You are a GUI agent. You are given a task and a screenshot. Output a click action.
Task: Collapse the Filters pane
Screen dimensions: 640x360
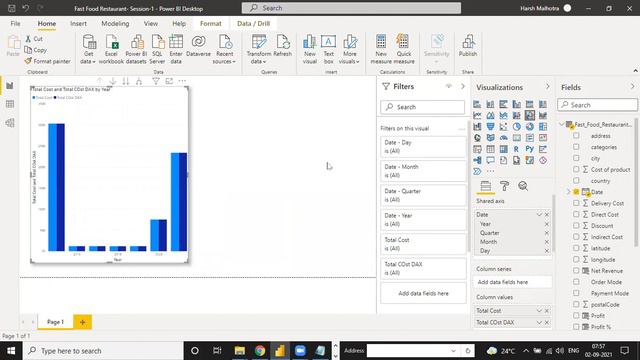[463, 87]
